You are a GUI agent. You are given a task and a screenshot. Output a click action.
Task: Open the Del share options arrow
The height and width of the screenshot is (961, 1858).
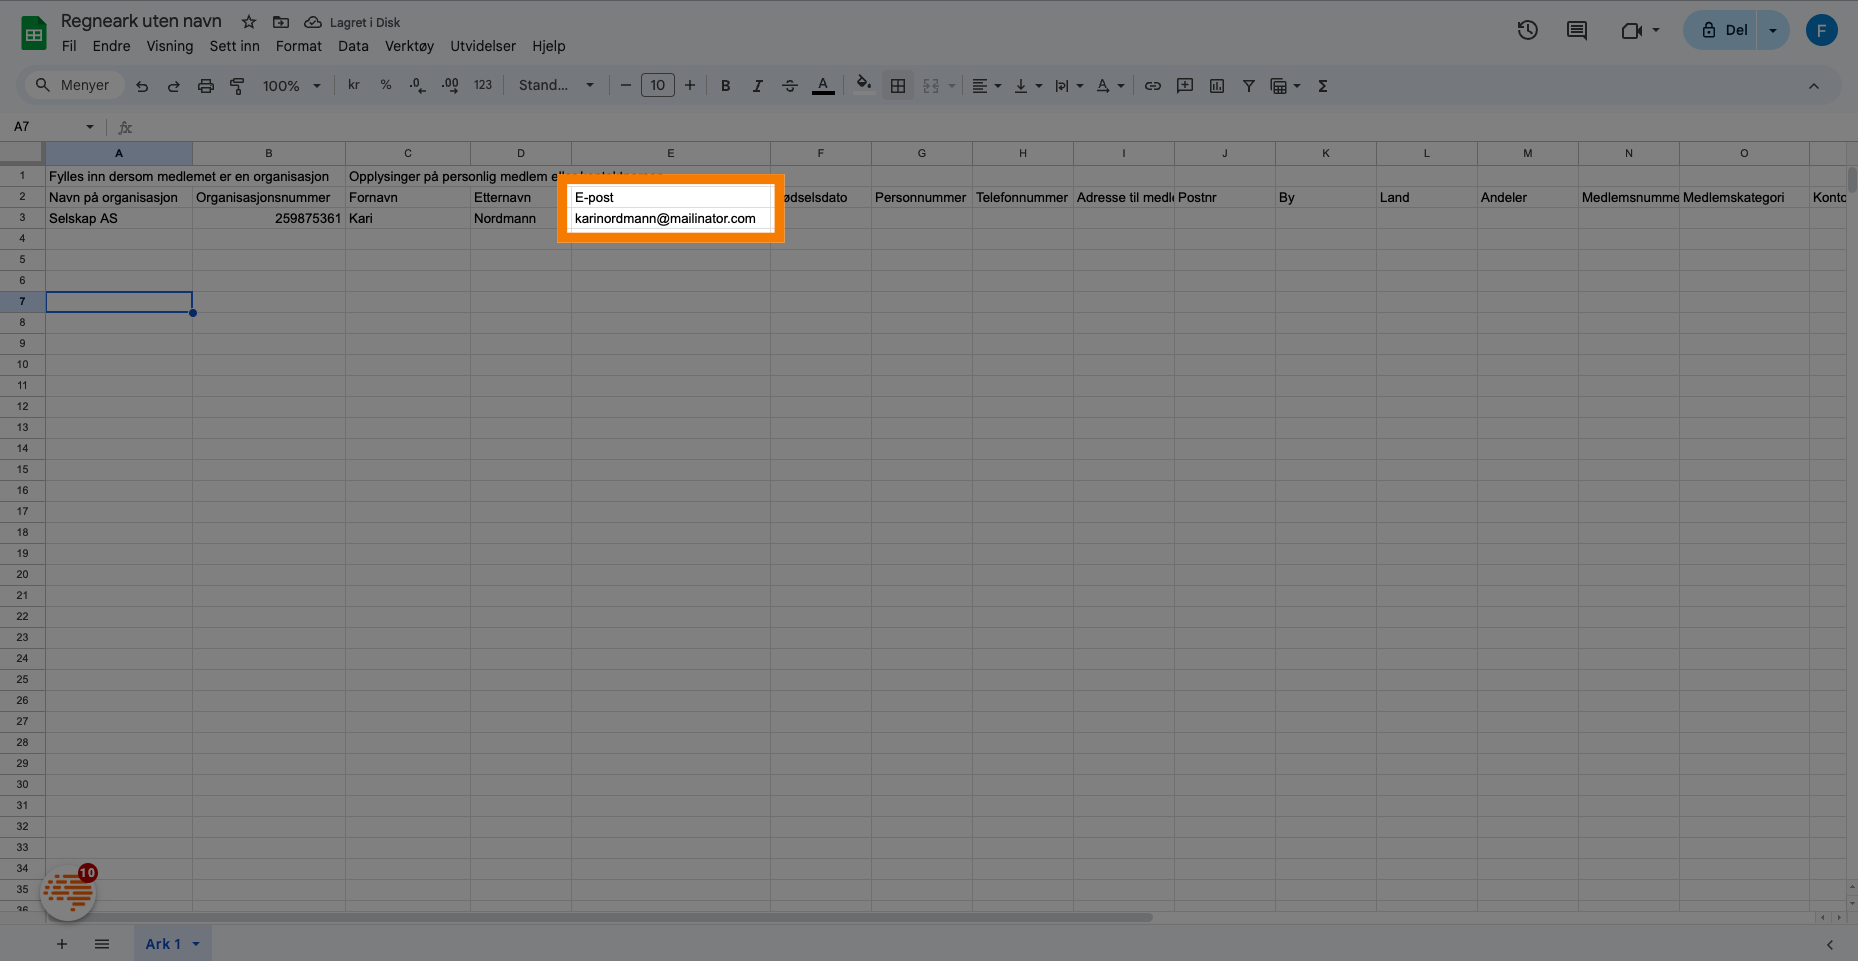click(x=1773, y=30)
